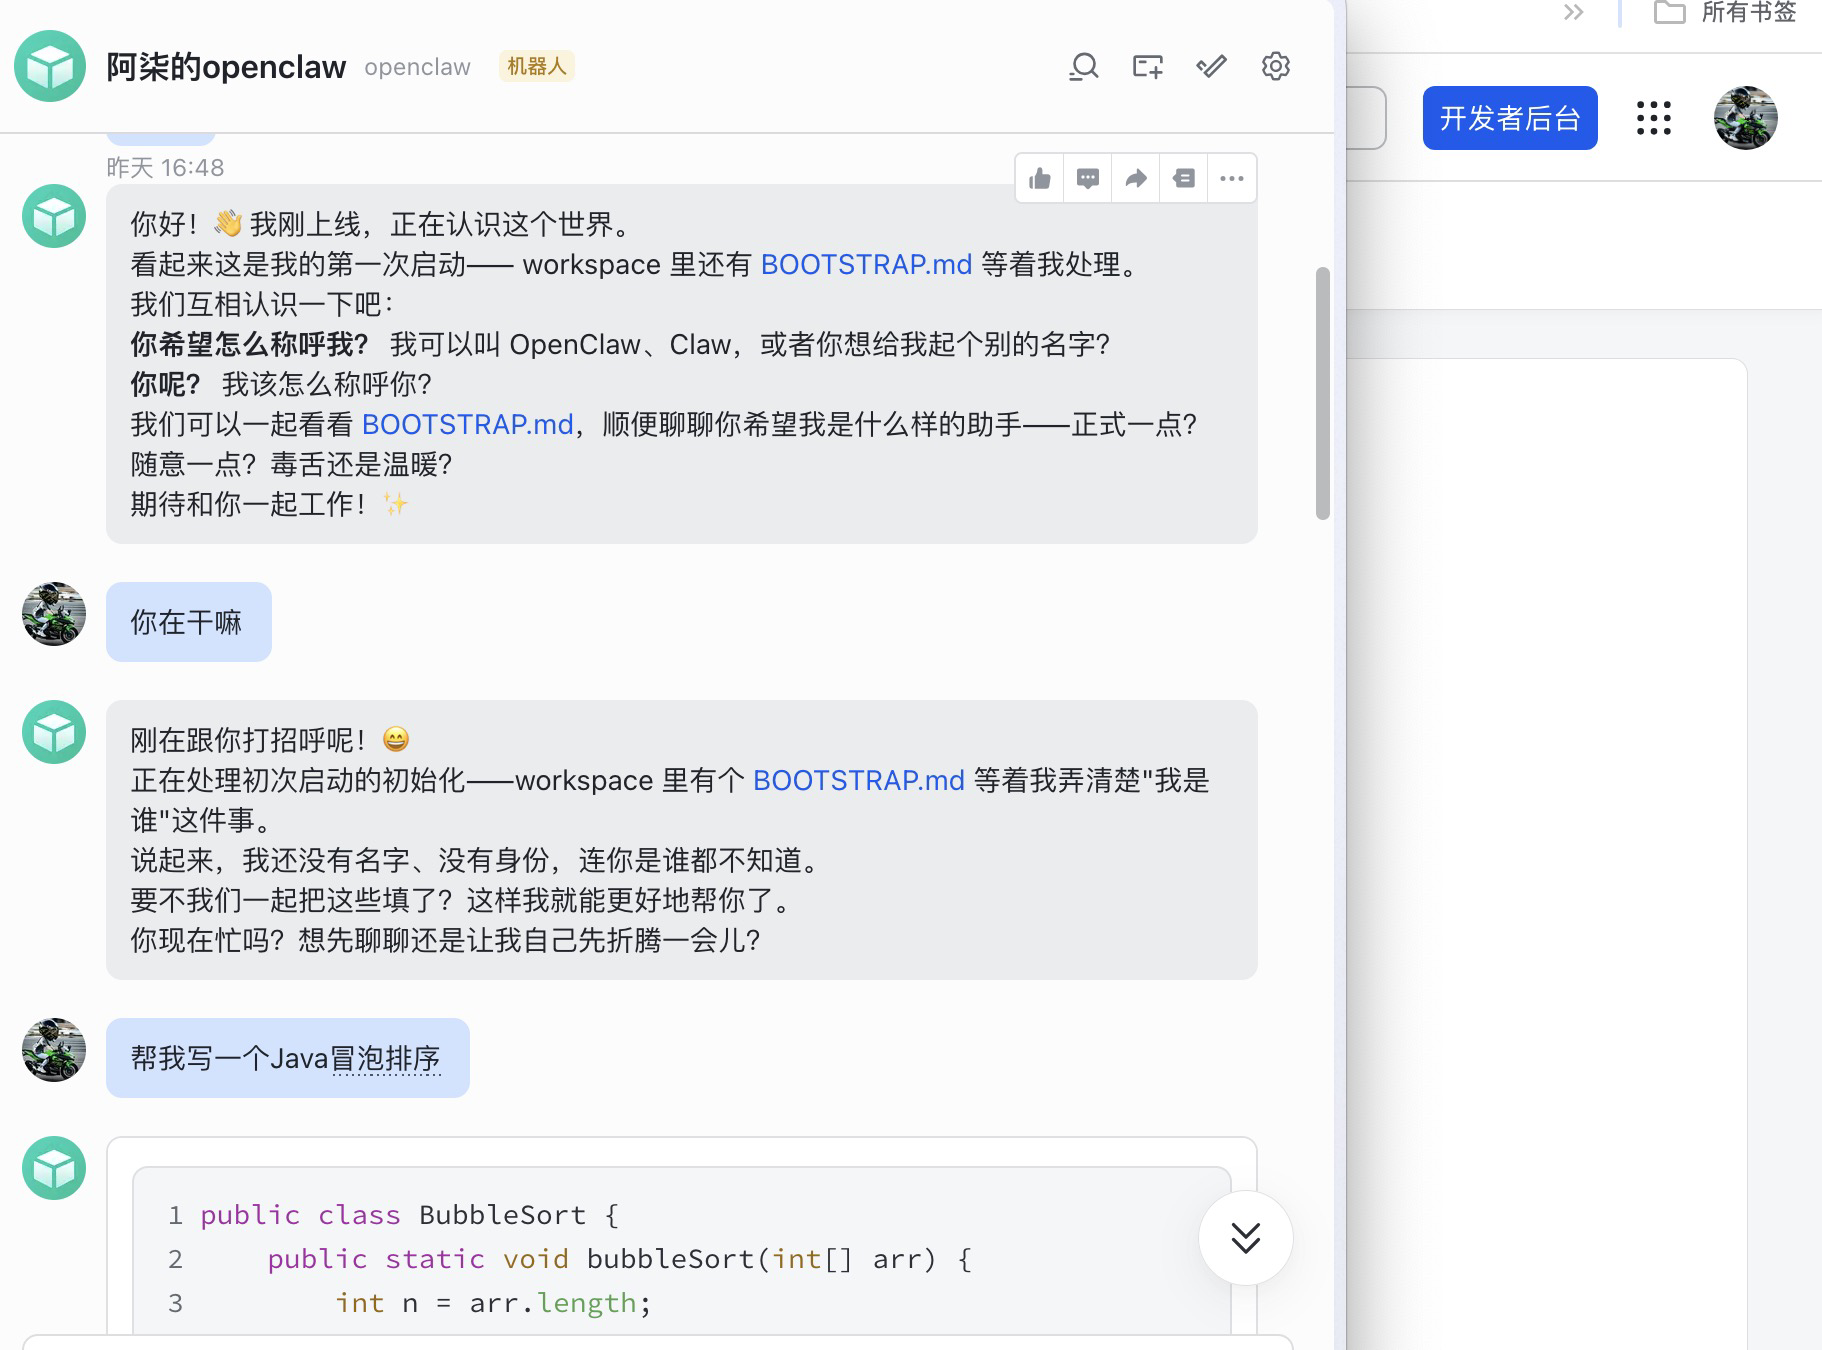Click code line 'int n = arr.length;'
Screen dimensions: 1822x1350
(x=493, y=1303)
